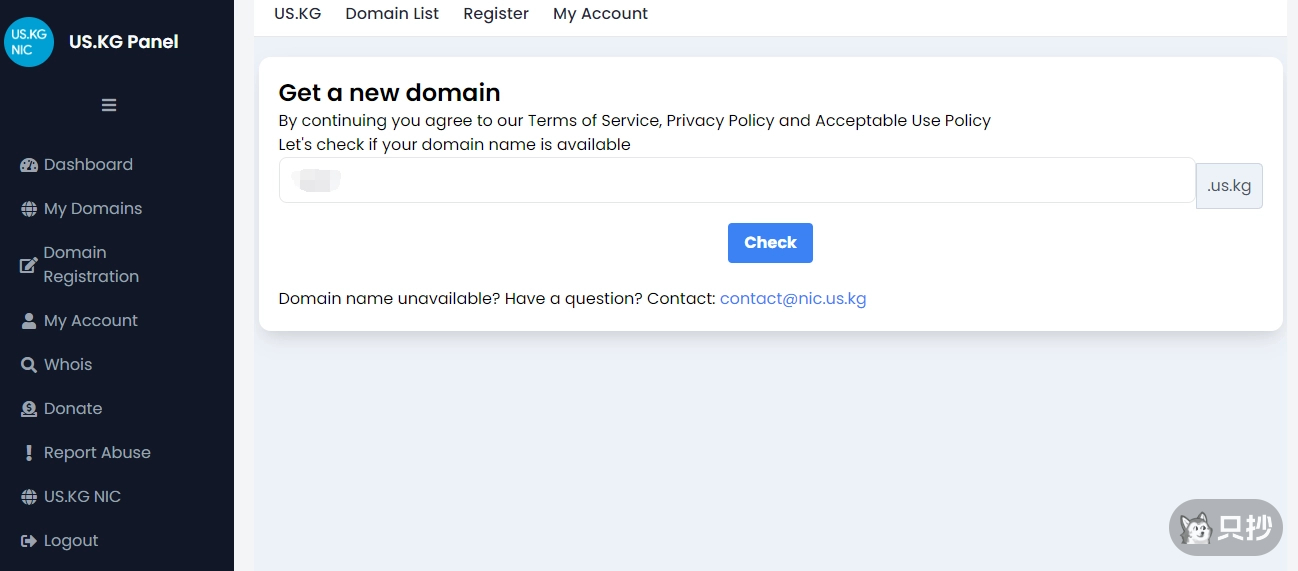
Task: Click the globe icon beside My Domains
Action: 28,209
